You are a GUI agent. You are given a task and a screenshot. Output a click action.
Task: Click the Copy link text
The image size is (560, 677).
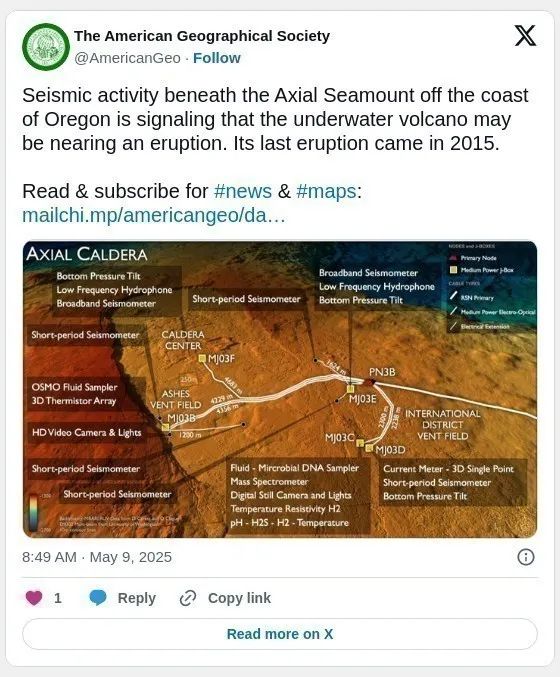coord(239,598)
